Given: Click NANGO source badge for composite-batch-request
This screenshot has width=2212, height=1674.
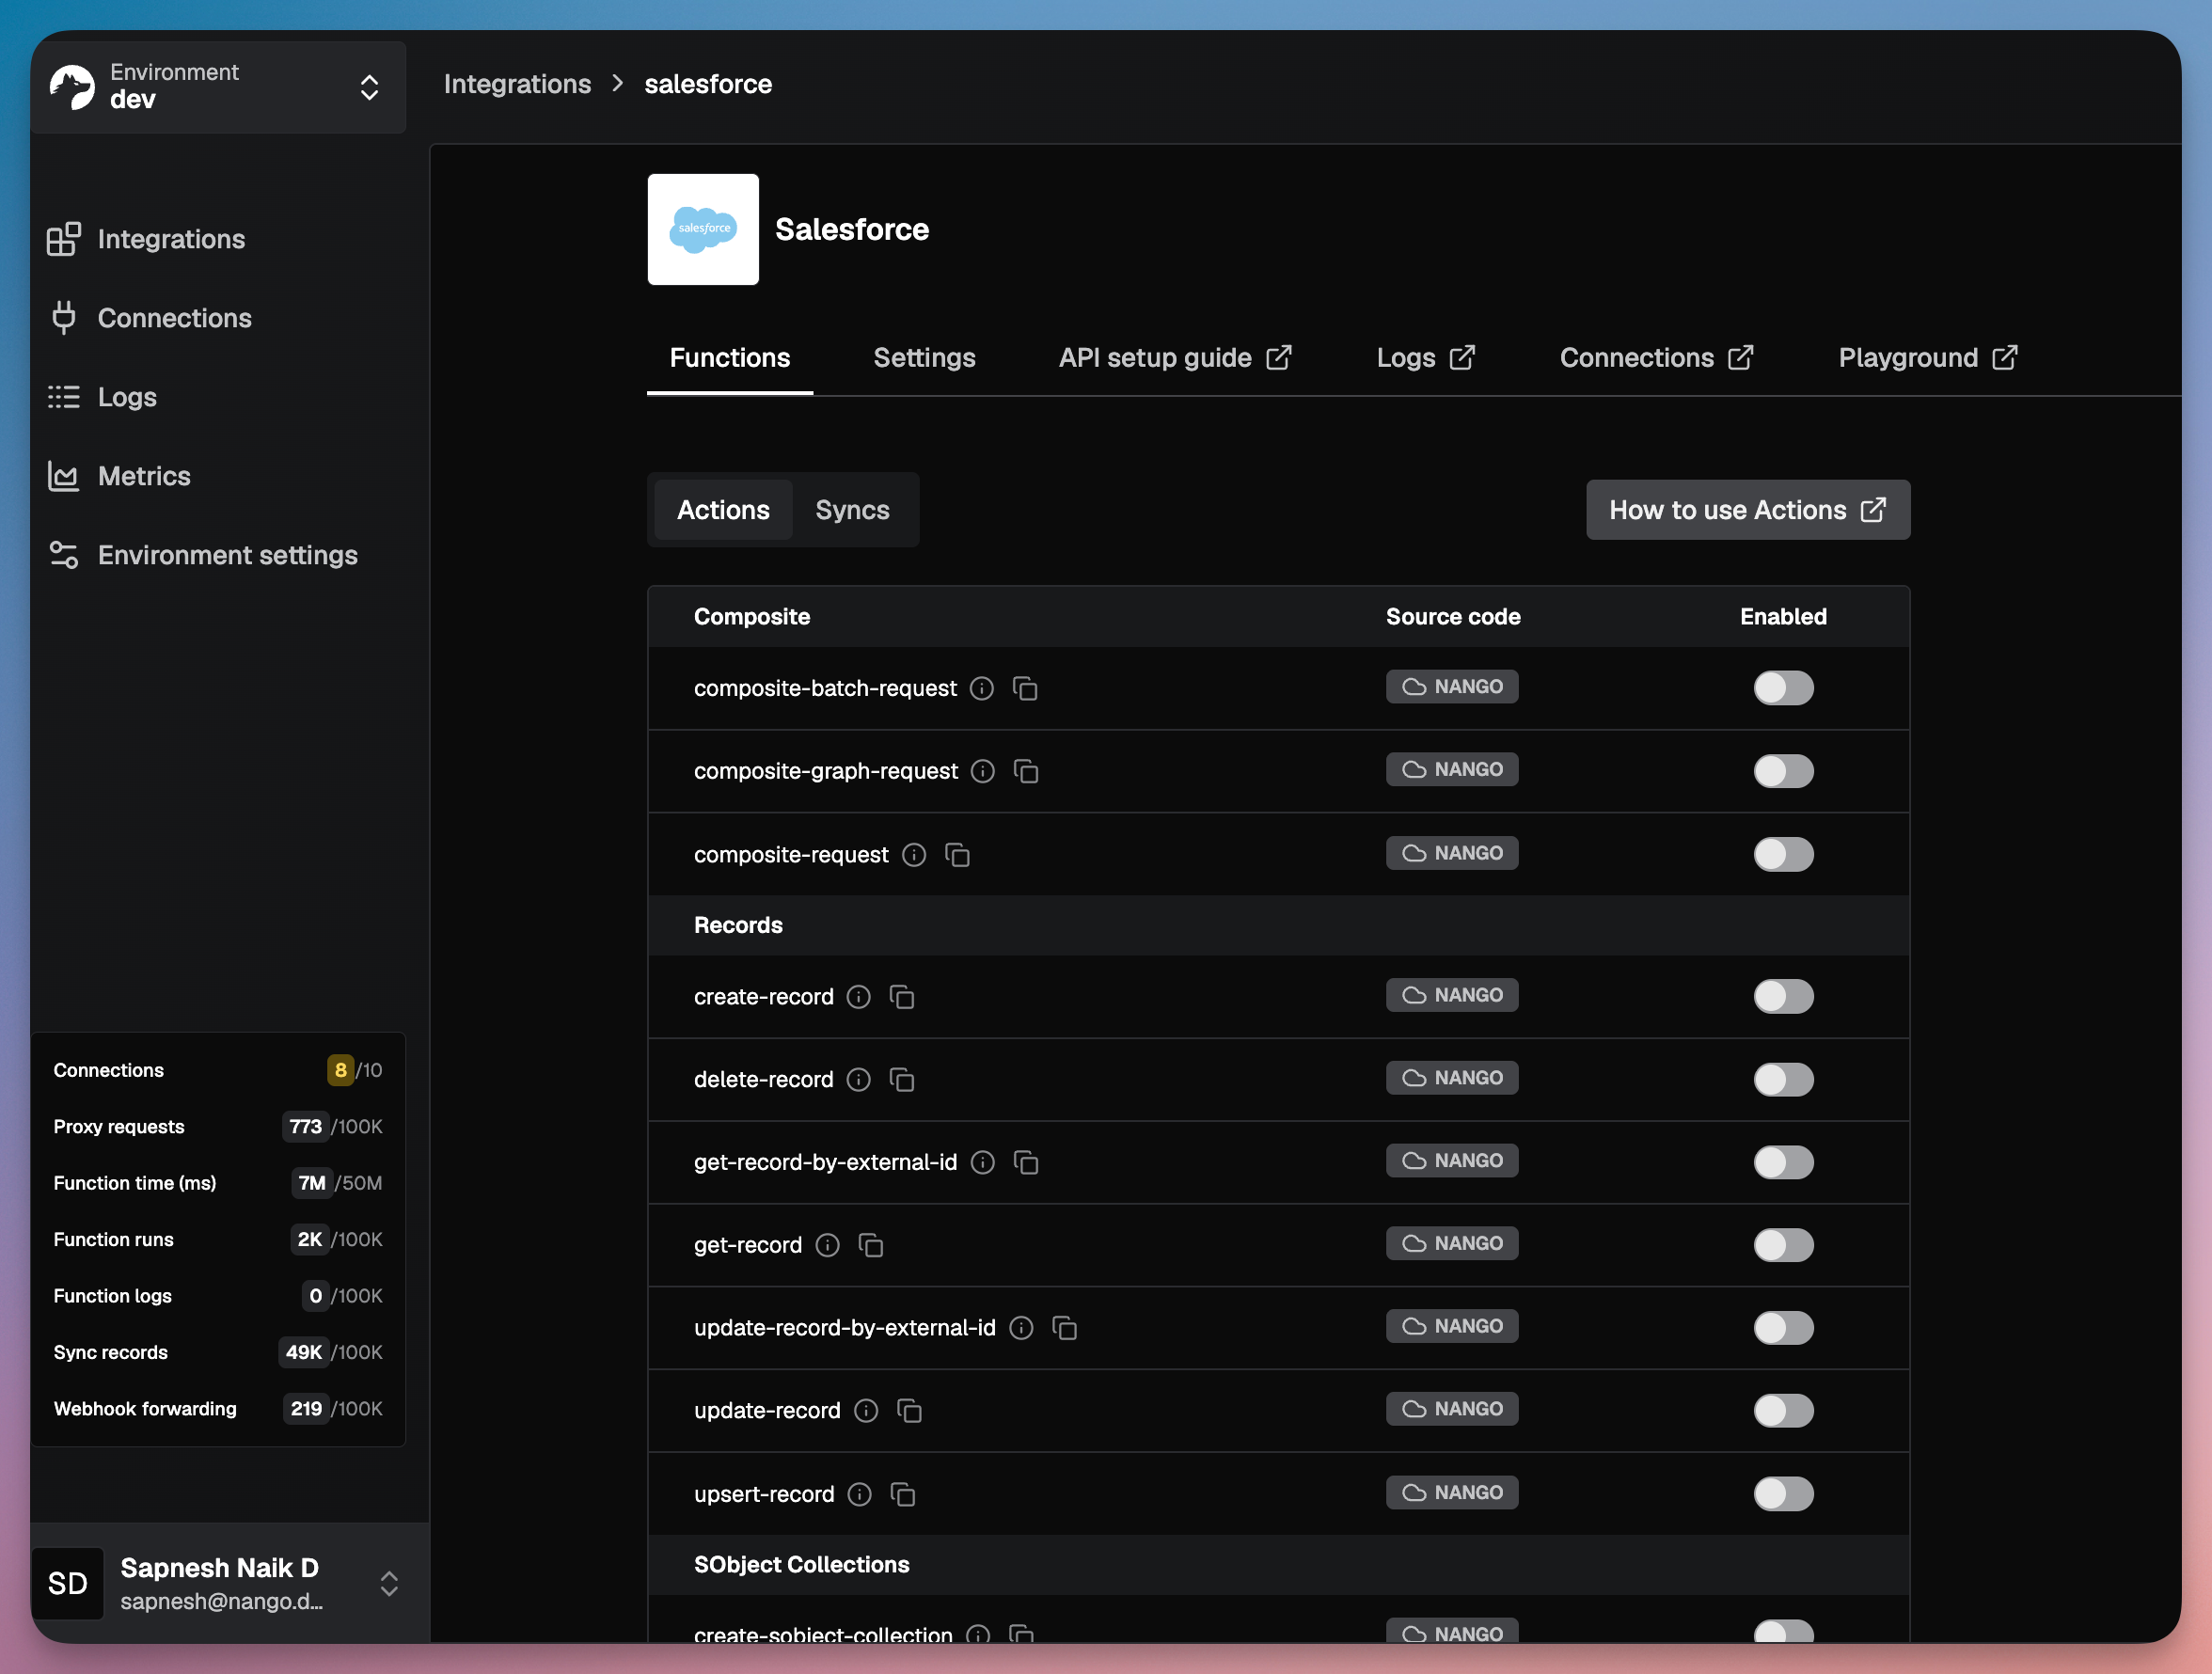Looking at the screenshot, I should click(x=1452, y=687).
